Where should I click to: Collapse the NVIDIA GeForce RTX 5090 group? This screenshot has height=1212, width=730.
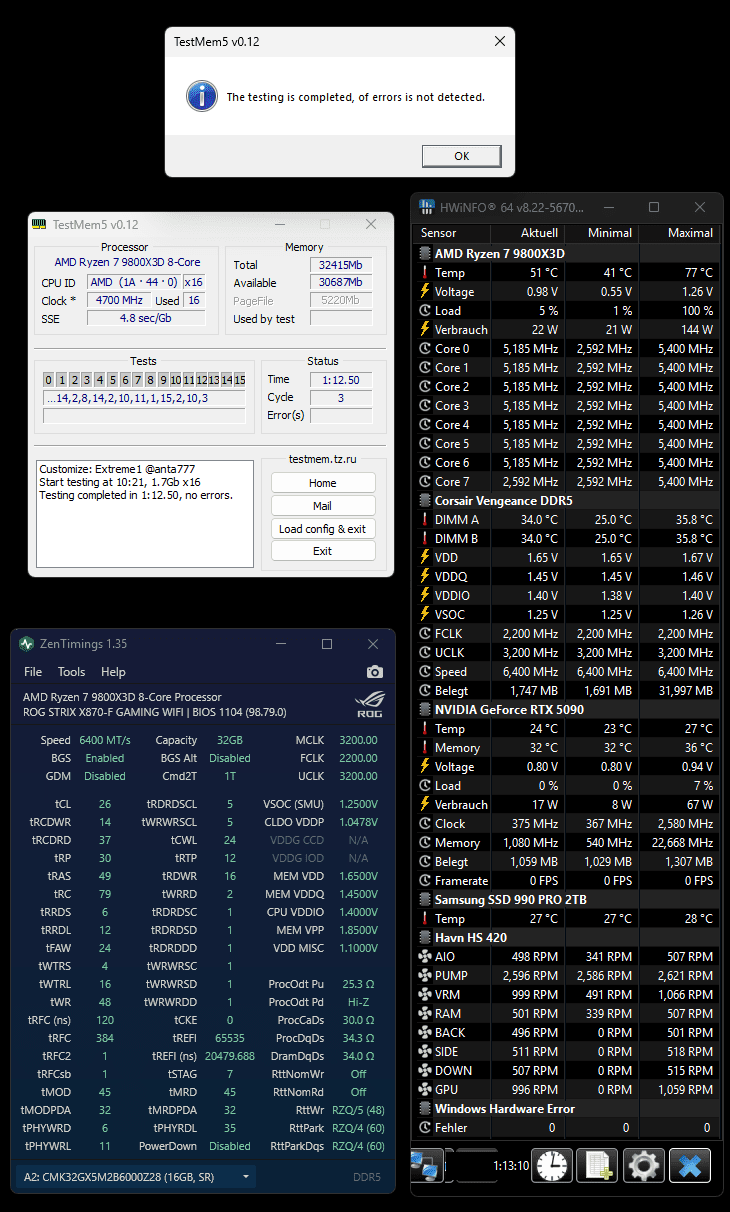pyautogui.click(x=566, y=709)
